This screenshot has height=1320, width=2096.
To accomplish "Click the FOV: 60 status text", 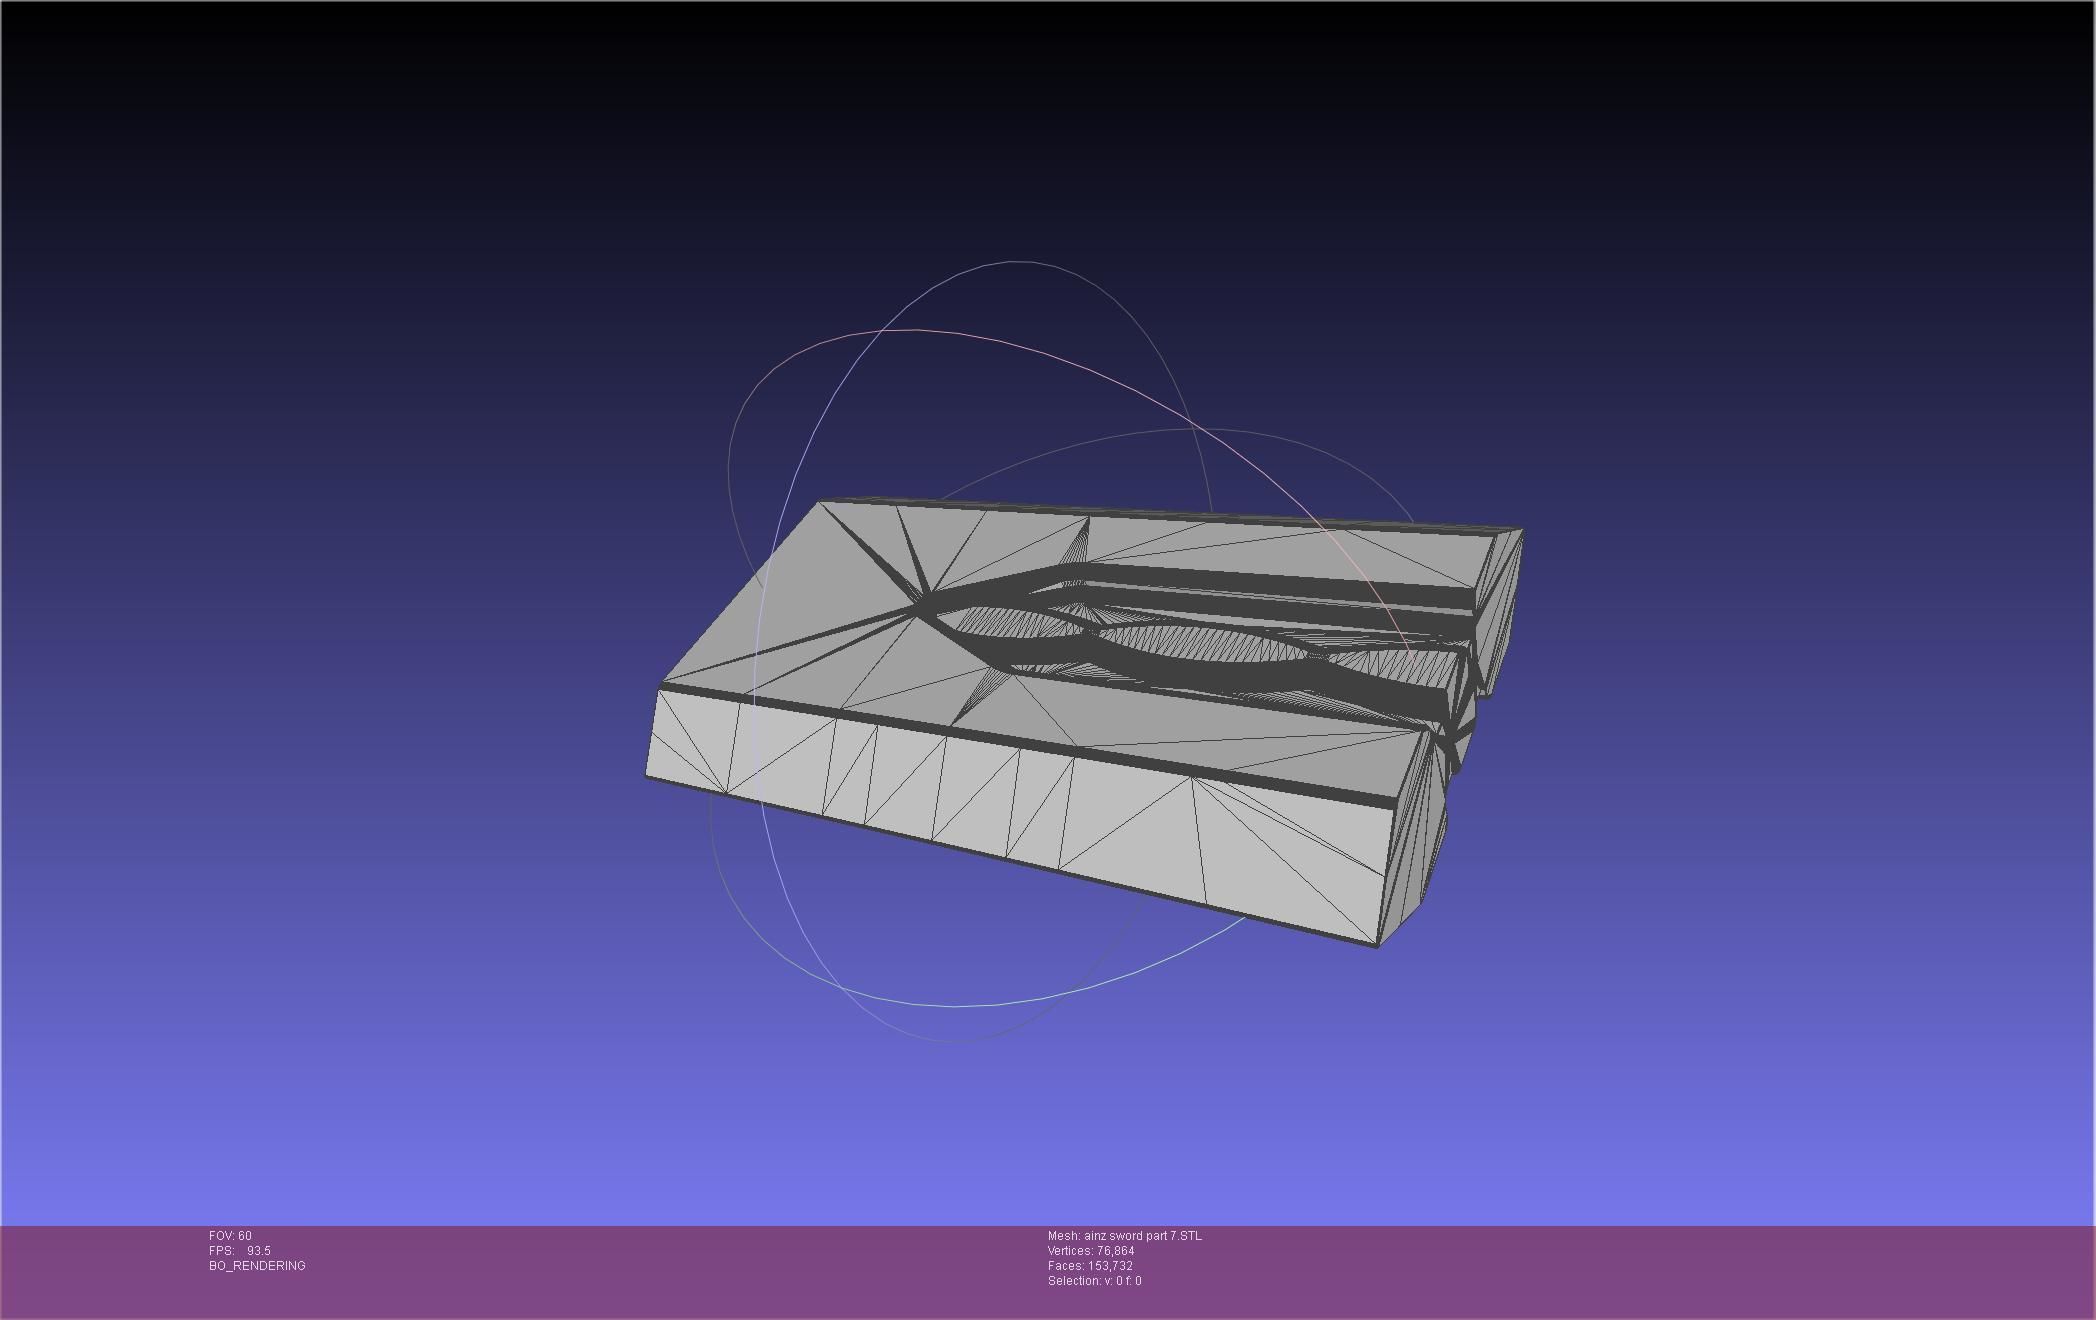I will pyautogui.click(x=230, y=1236).
